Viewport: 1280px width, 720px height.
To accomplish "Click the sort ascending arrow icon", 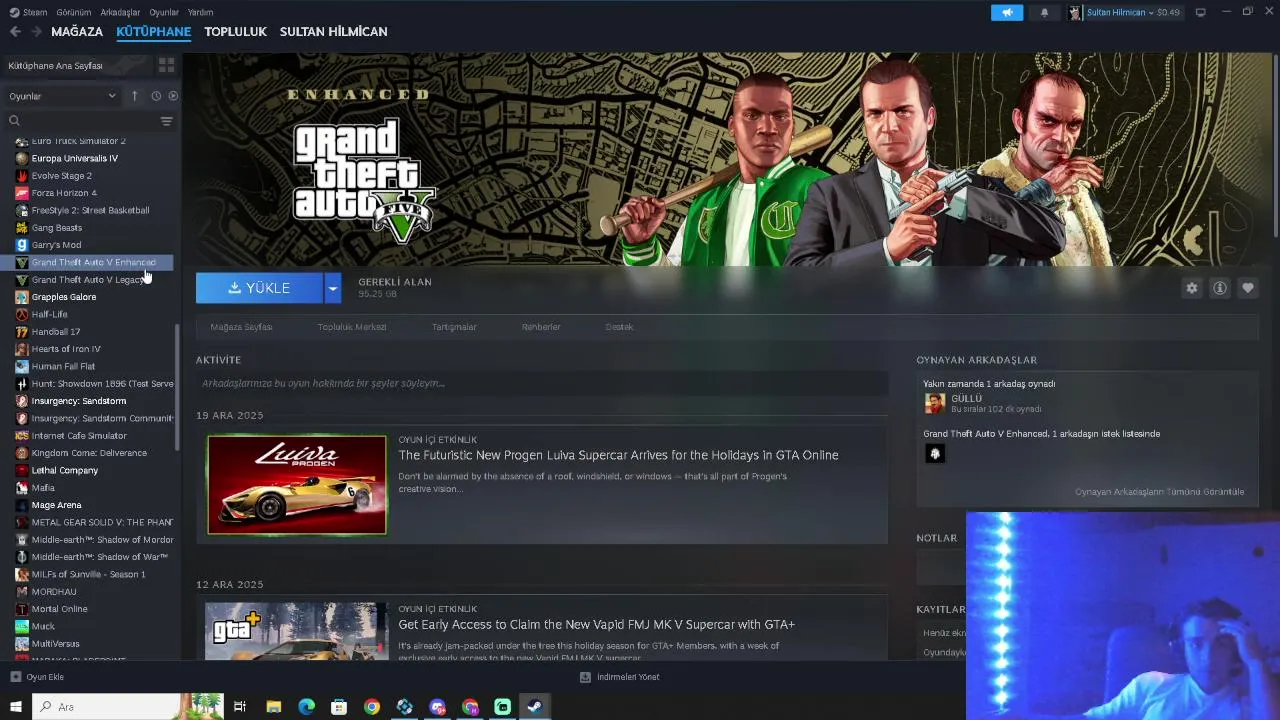I will (x=134, y=96).
